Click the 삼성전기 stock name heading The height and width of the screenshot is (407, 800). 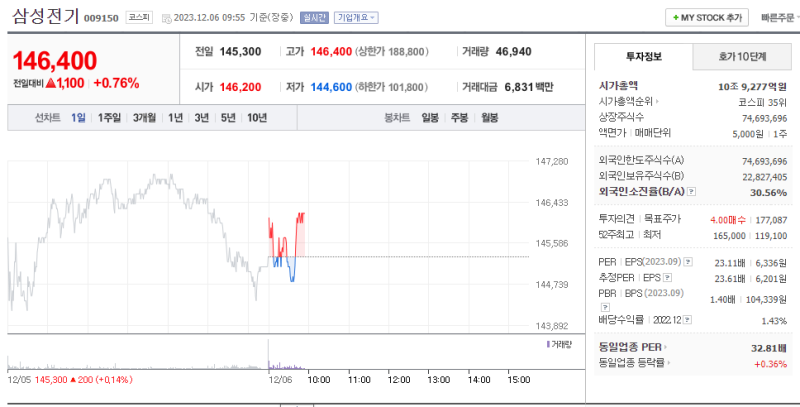(45, 16)
